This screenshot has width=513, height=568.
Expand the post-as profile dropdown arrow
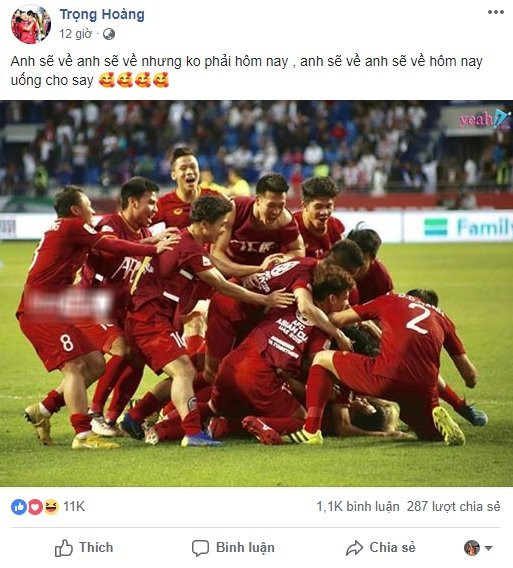pyautogui.click(x=488, y=548)
